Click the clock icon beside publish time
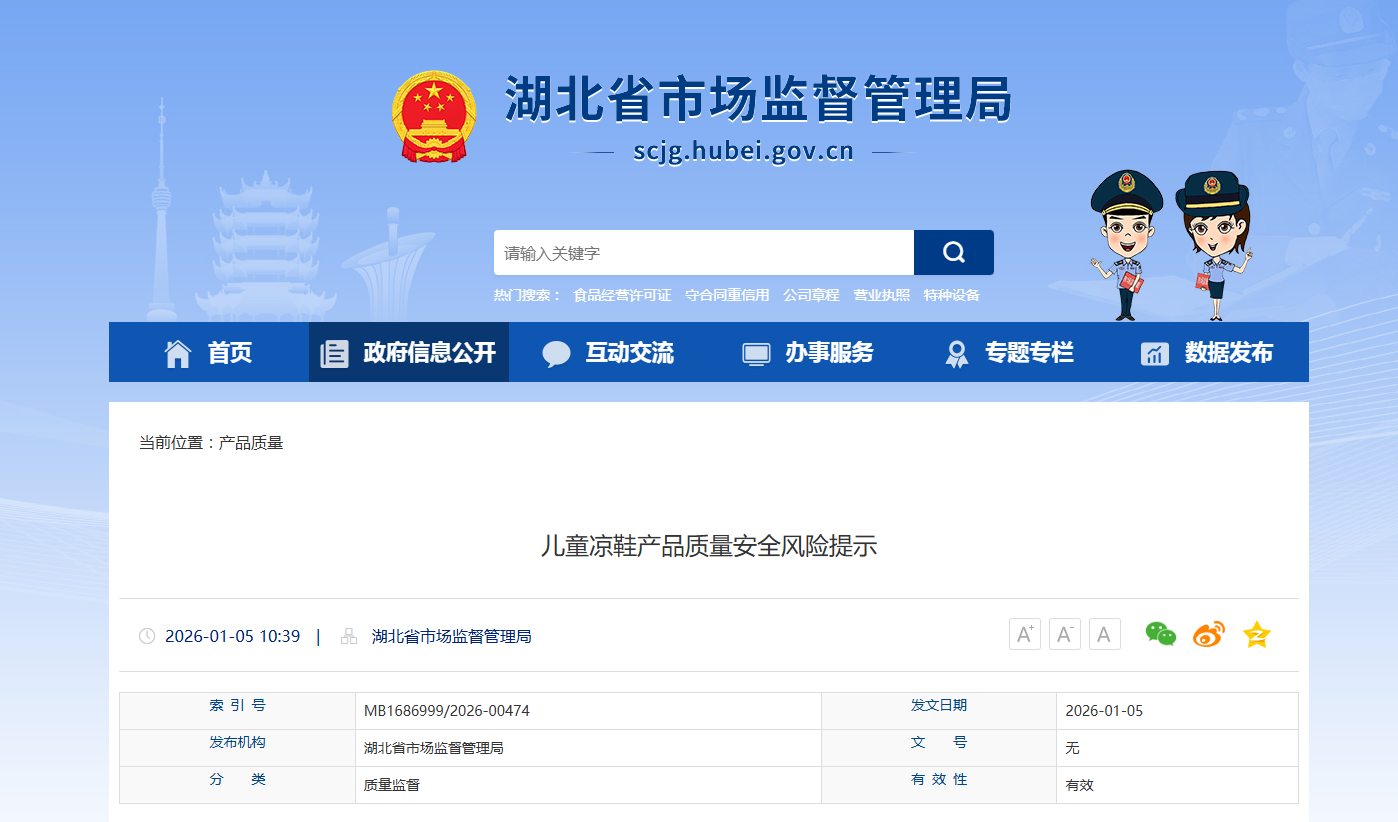1398x822 pixels. tap(147, 636)
